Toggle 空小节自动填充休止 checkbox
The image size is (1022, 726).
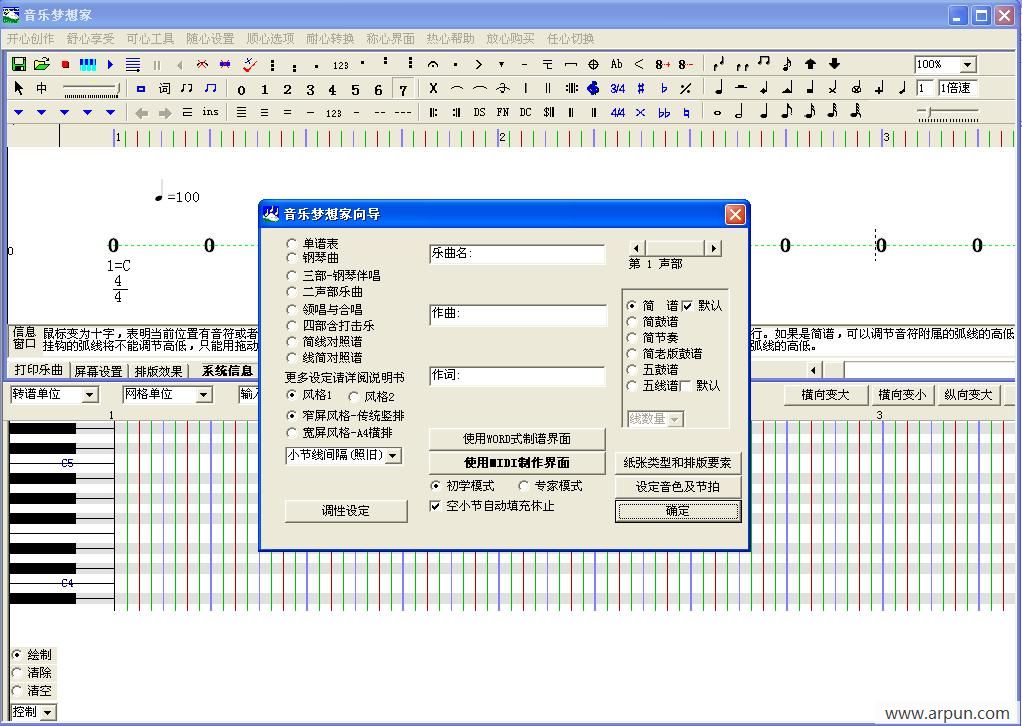[435, 506]
